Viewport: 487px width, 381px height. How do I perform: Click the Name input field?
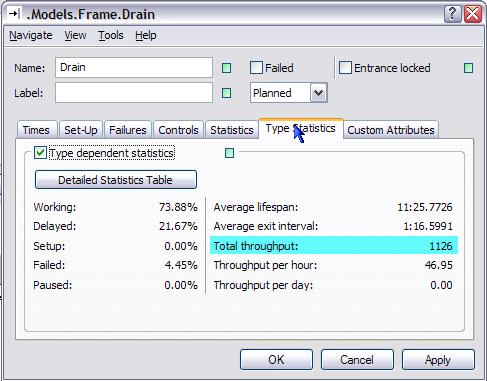point(134,68)
